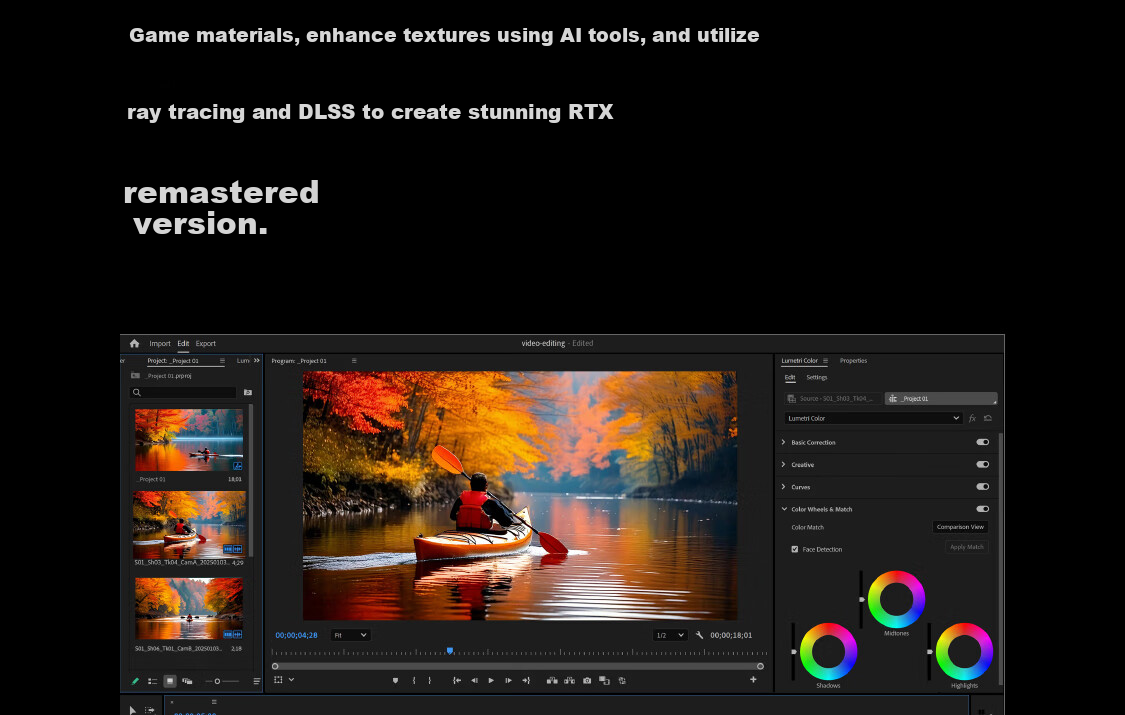
Task: Click the Program monitor zoom scroll bar
Action: (517, 666)
